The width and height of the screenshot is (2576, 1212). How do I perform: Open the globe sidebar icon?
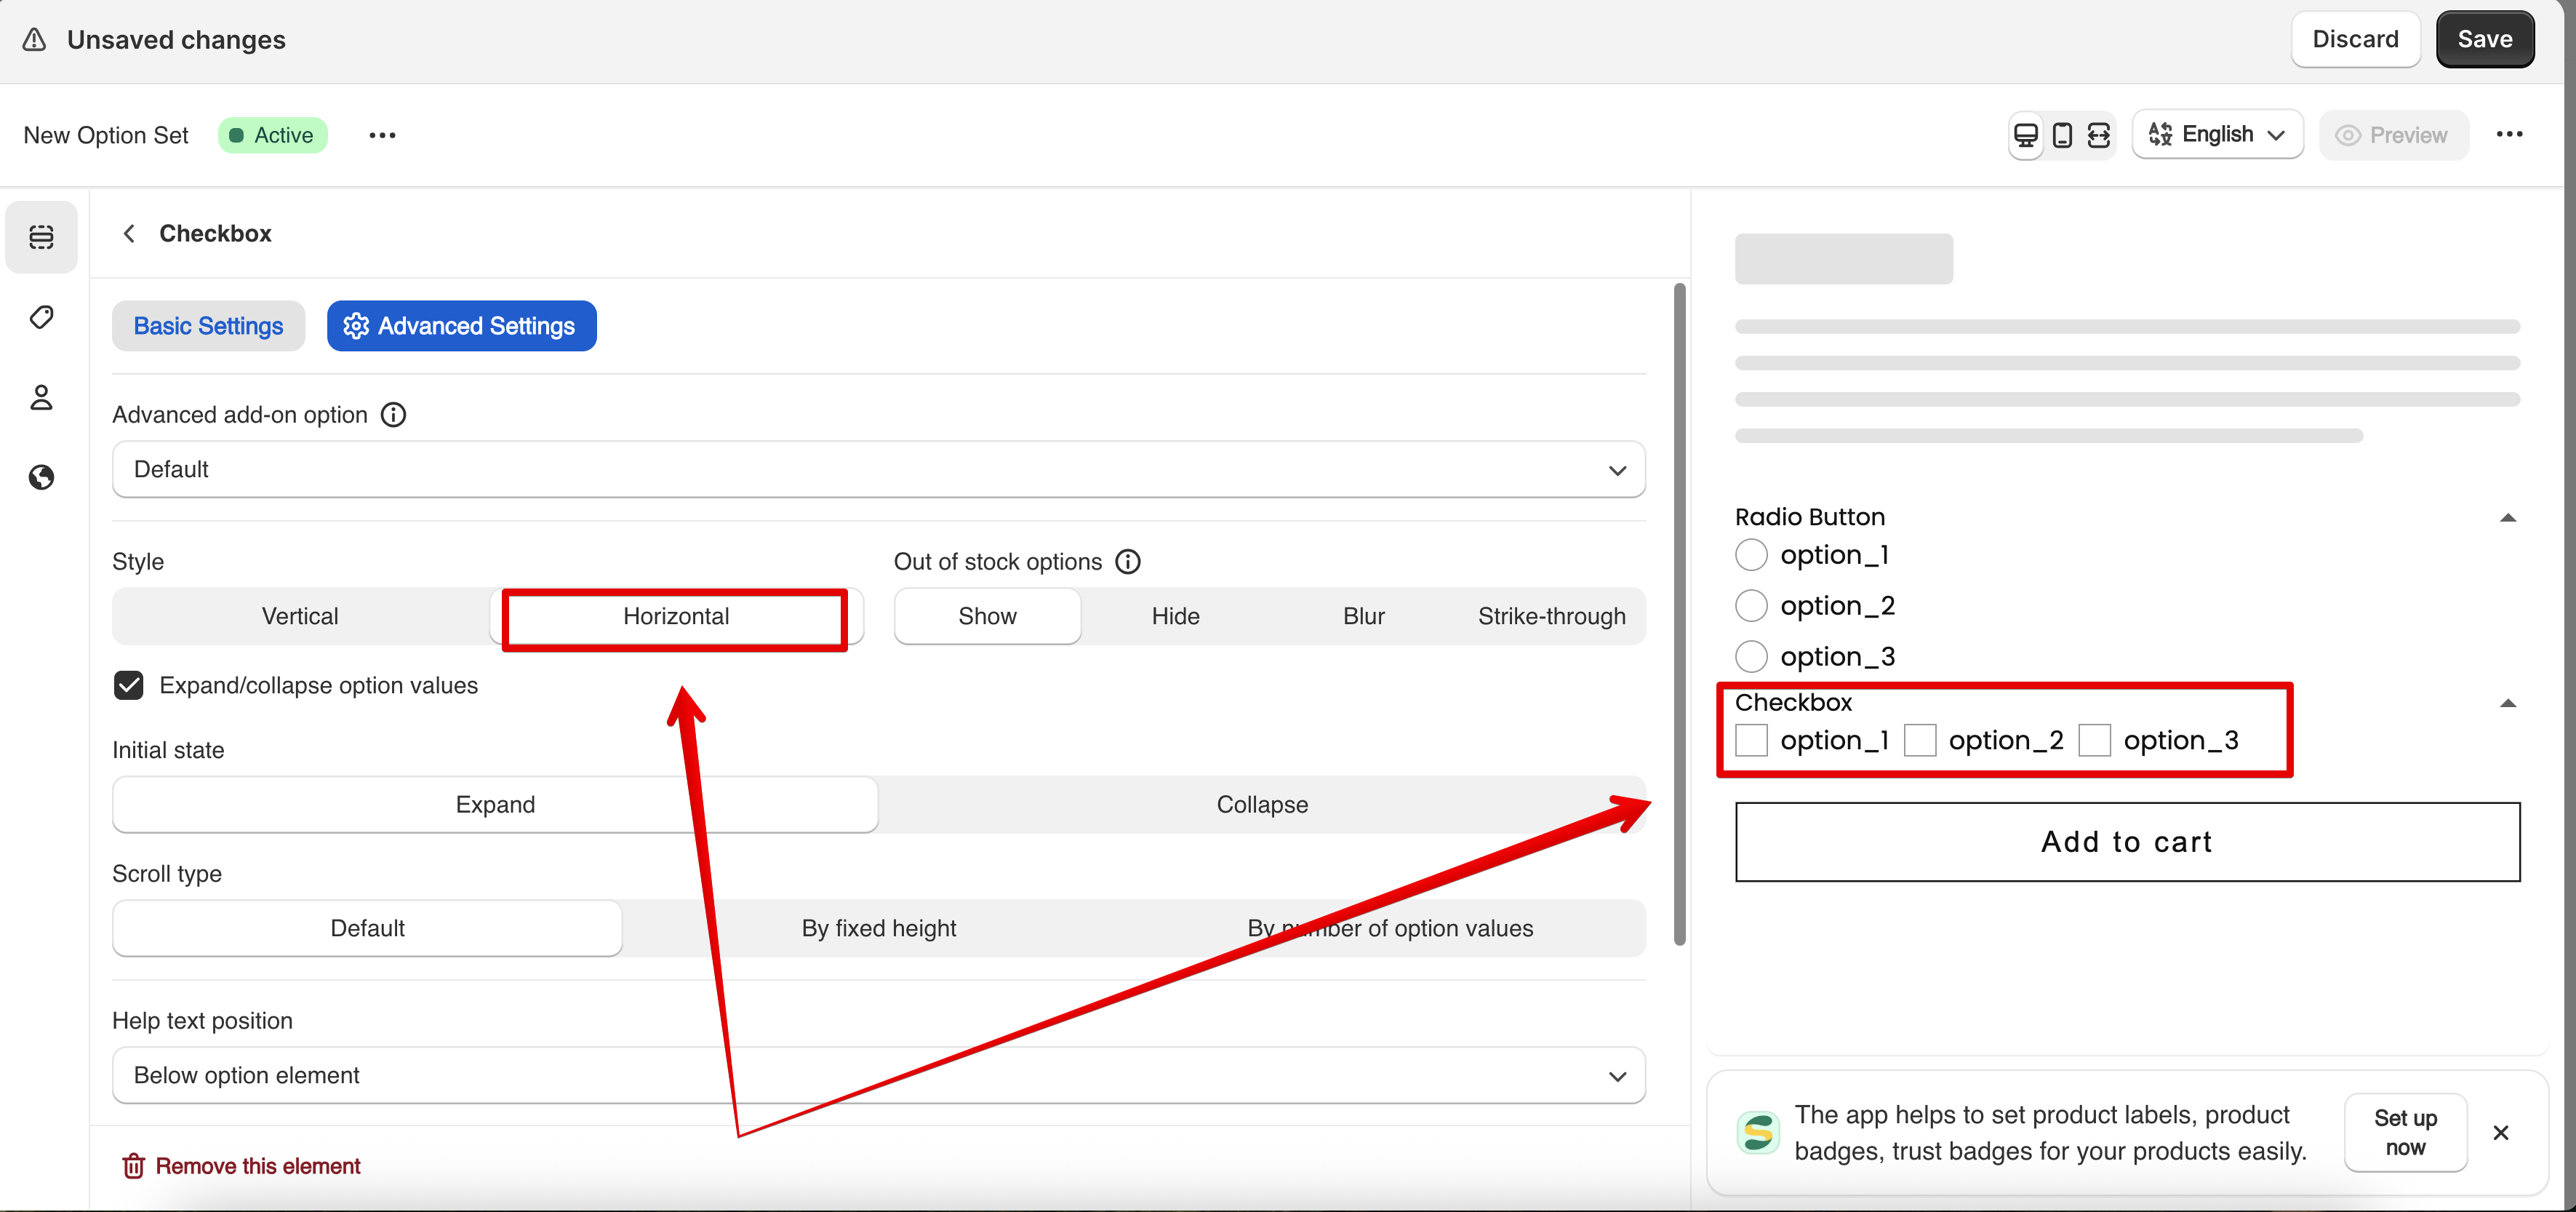coord(41,477)
